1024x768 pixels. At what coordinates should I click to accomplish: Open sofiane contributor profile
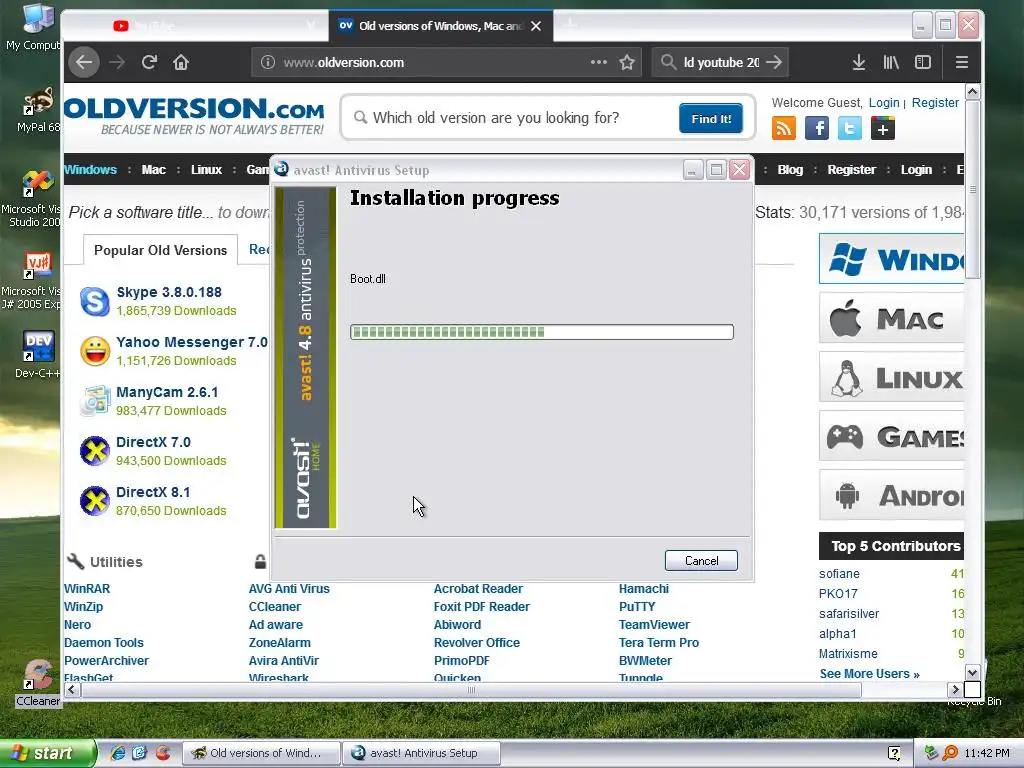coord(839,573)
